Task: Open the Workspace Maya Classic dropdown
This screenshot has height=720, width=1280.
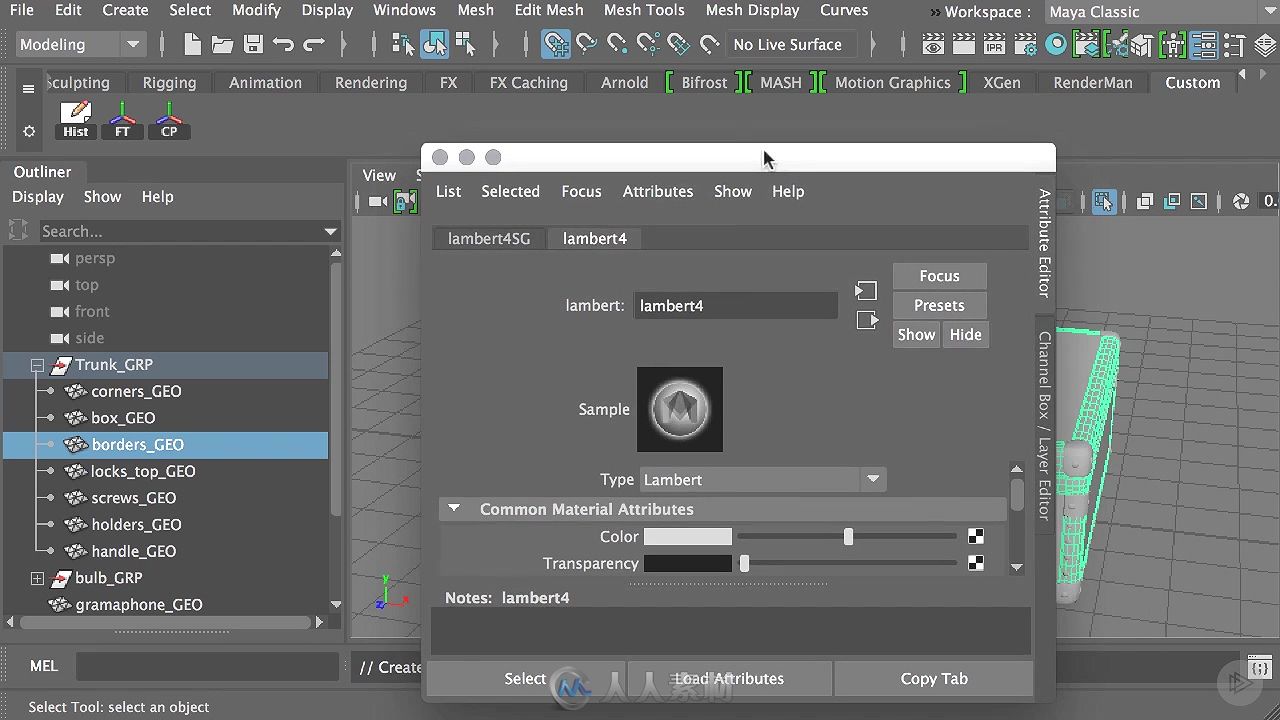Action: pyautogui.click(x=1162, y=12)
